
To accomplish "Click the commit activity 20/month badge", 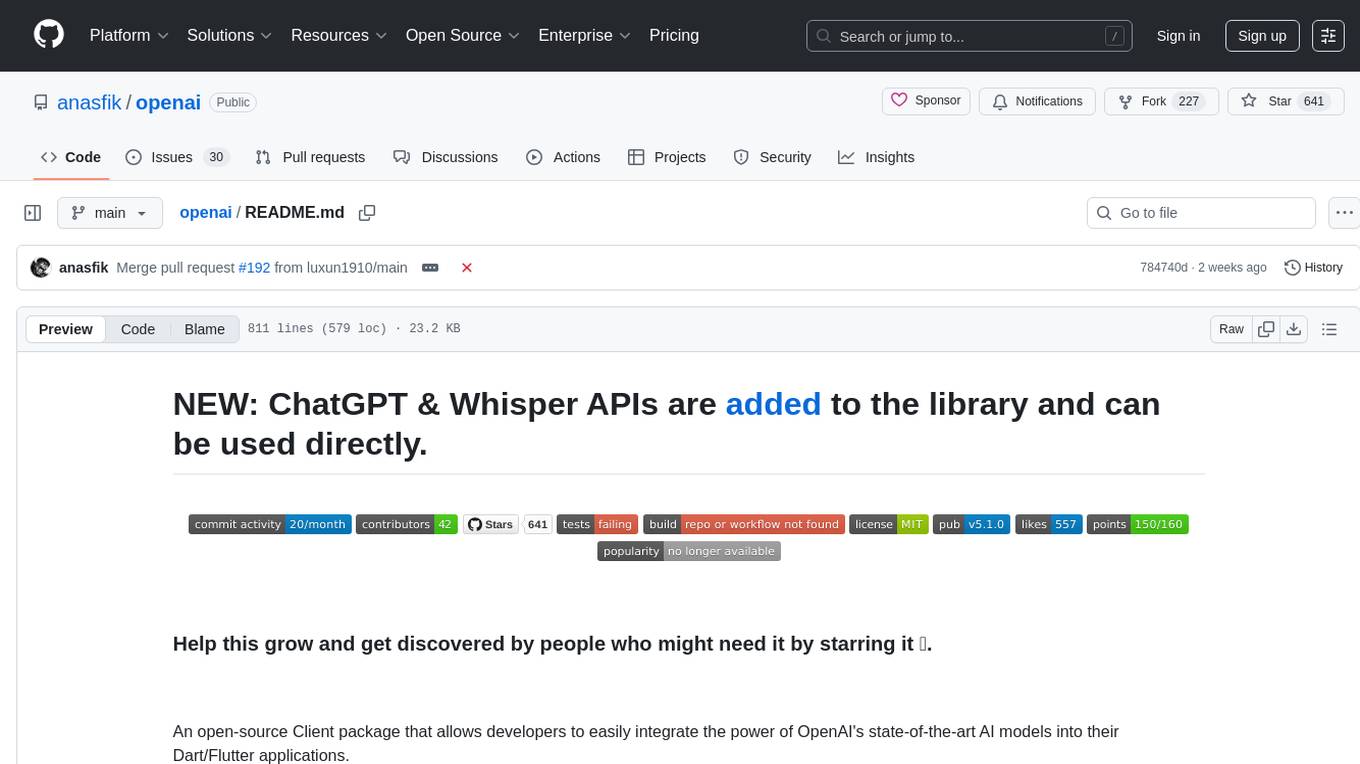I will (270, 524).
